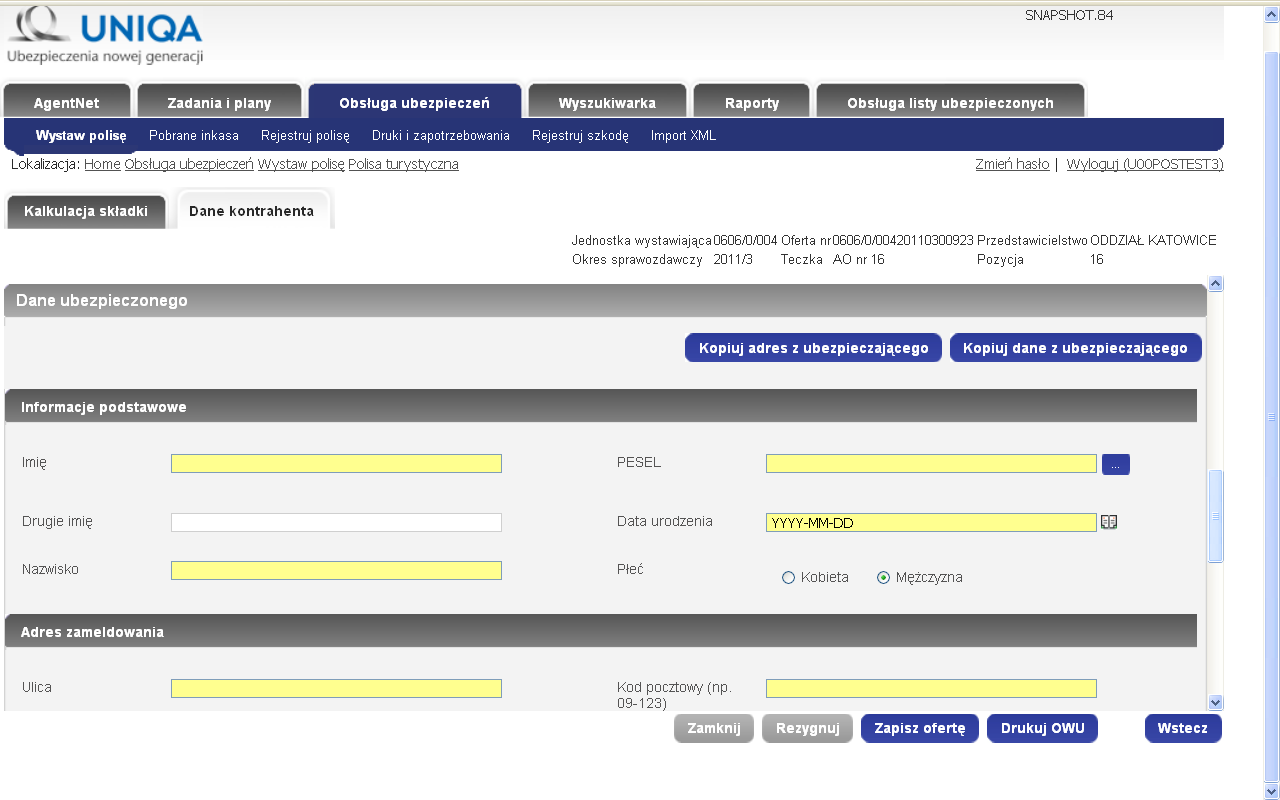
Task: Click the Zmień hasło link
Action: pos(1012,164)
